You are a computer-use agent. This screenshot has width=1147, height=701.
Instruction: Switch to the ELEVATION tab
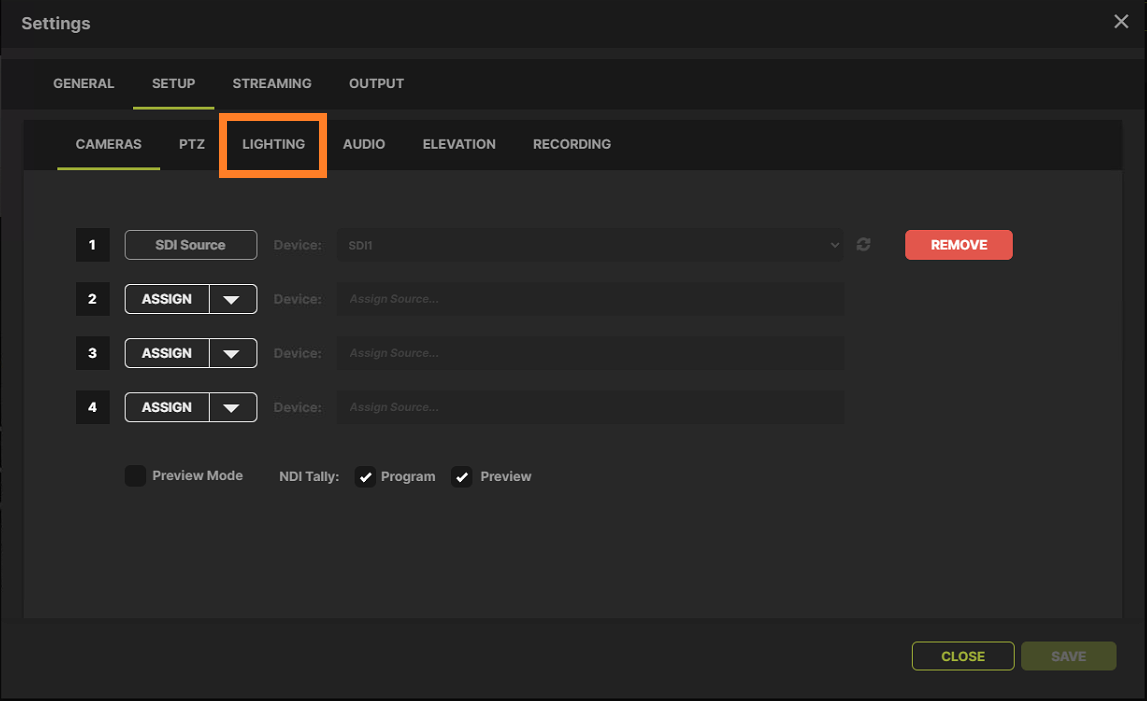459,144
